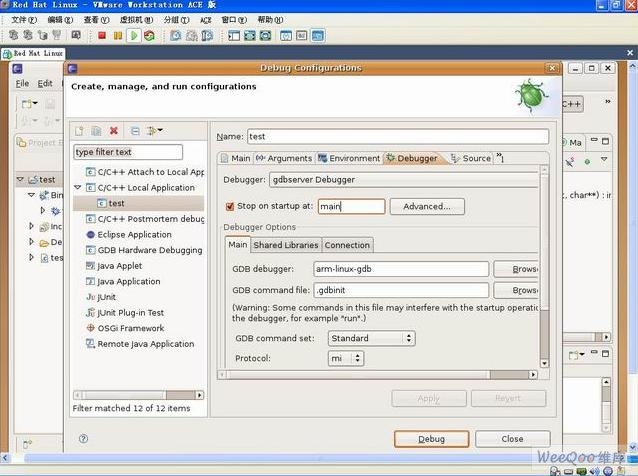Image resolution: width=638 pixels, height=476 pixels.
Task: Collapse test project in Project Explorer
Action: pyautogui.click(x=20, y=179)
